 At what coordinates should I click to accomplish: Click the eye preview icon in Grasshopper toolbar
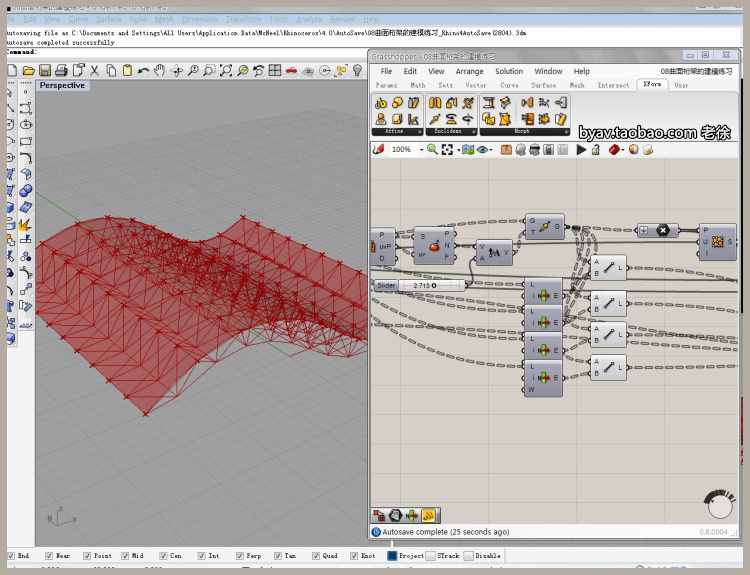[x=483, y=149]
